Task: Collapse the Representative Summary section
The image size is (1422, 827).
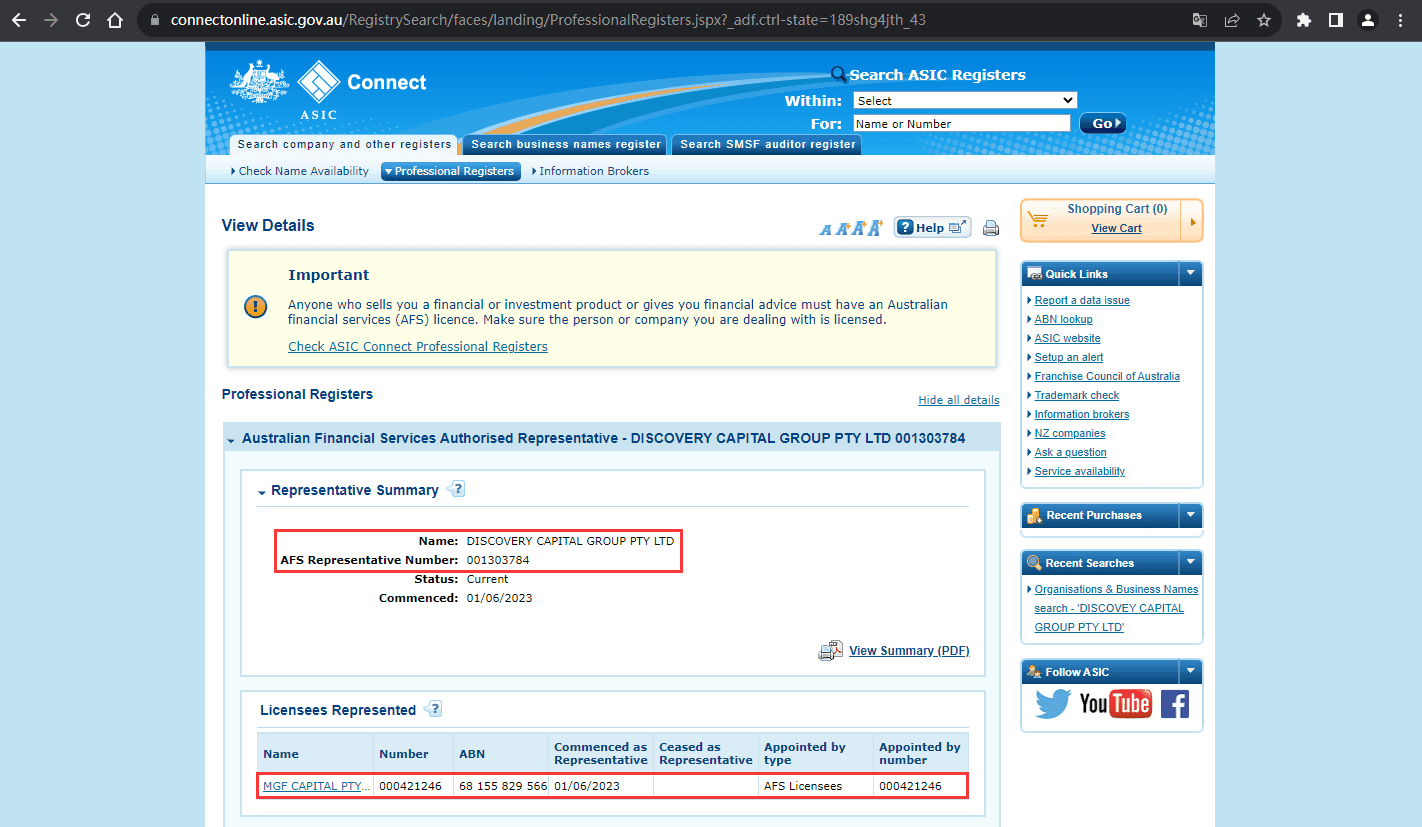Action: (262, 491)
